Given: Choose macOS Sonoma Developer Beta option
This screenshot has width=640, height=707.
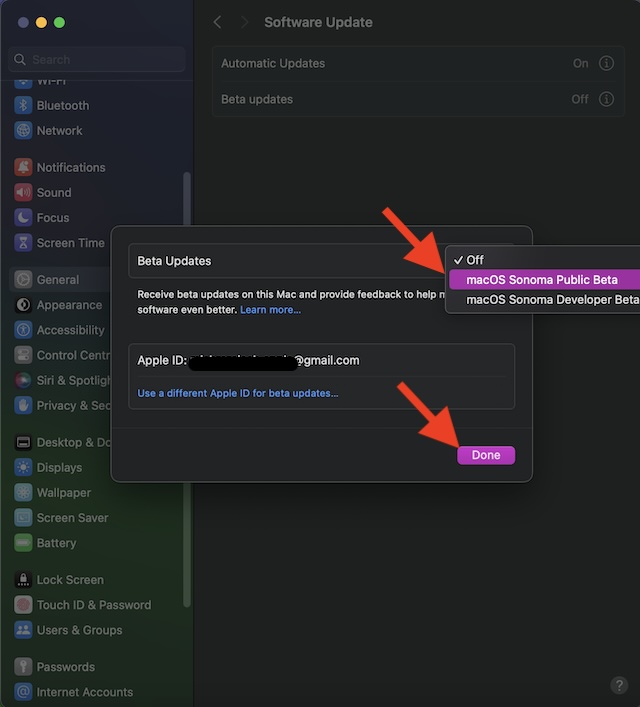Looking at the screenshot, I should tap(550, 299).
